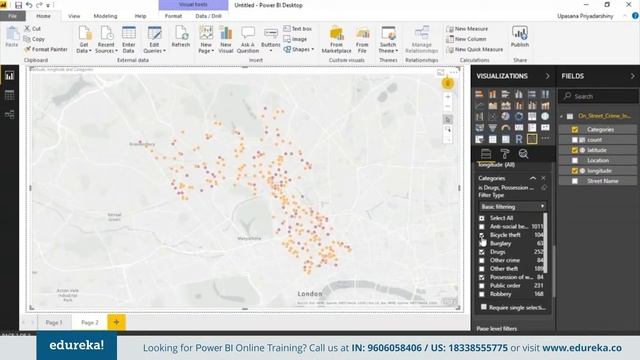Click the Undo arrow in title bar

tap(29, 5)
